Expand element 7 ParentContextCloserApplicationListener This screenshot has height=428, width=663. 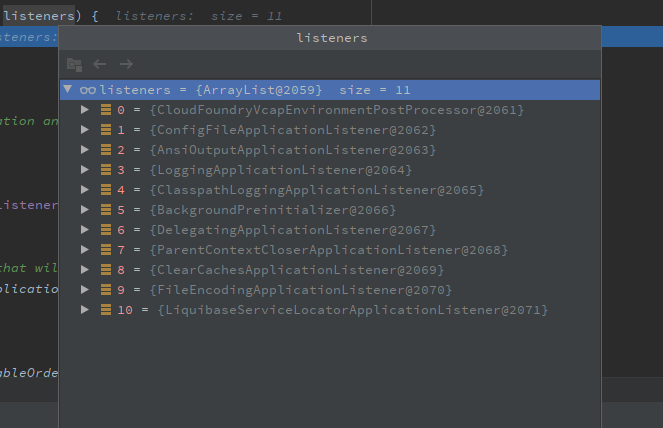(85, 250)
